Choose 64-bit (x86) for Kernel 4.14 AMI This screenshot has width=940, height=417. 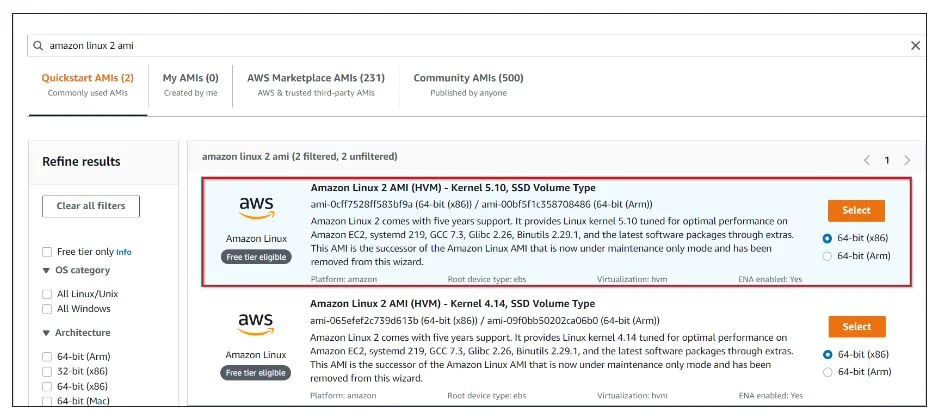pos(828,355)
